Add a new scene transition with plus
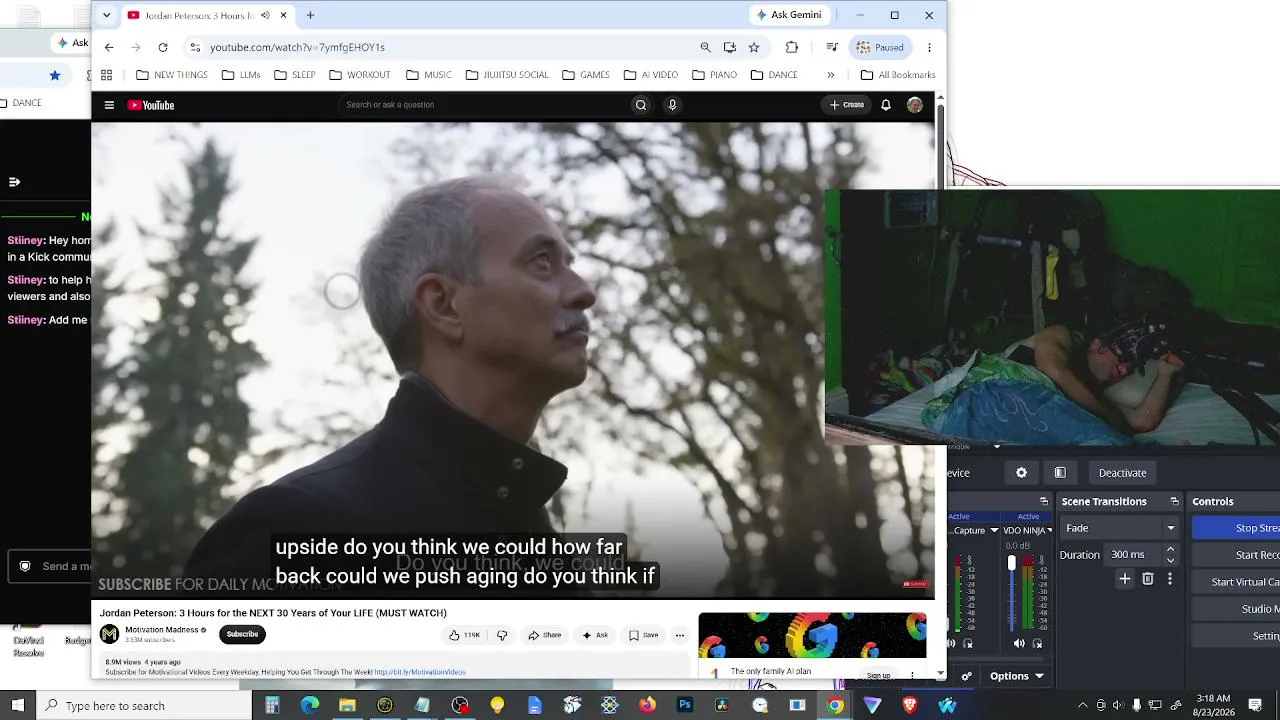 1125,579
